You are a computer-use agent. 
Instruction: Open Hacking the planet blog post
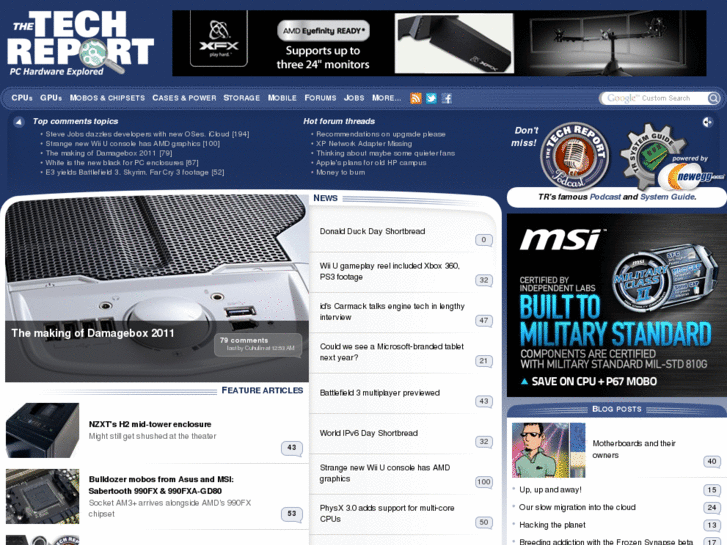pos(552,525)
